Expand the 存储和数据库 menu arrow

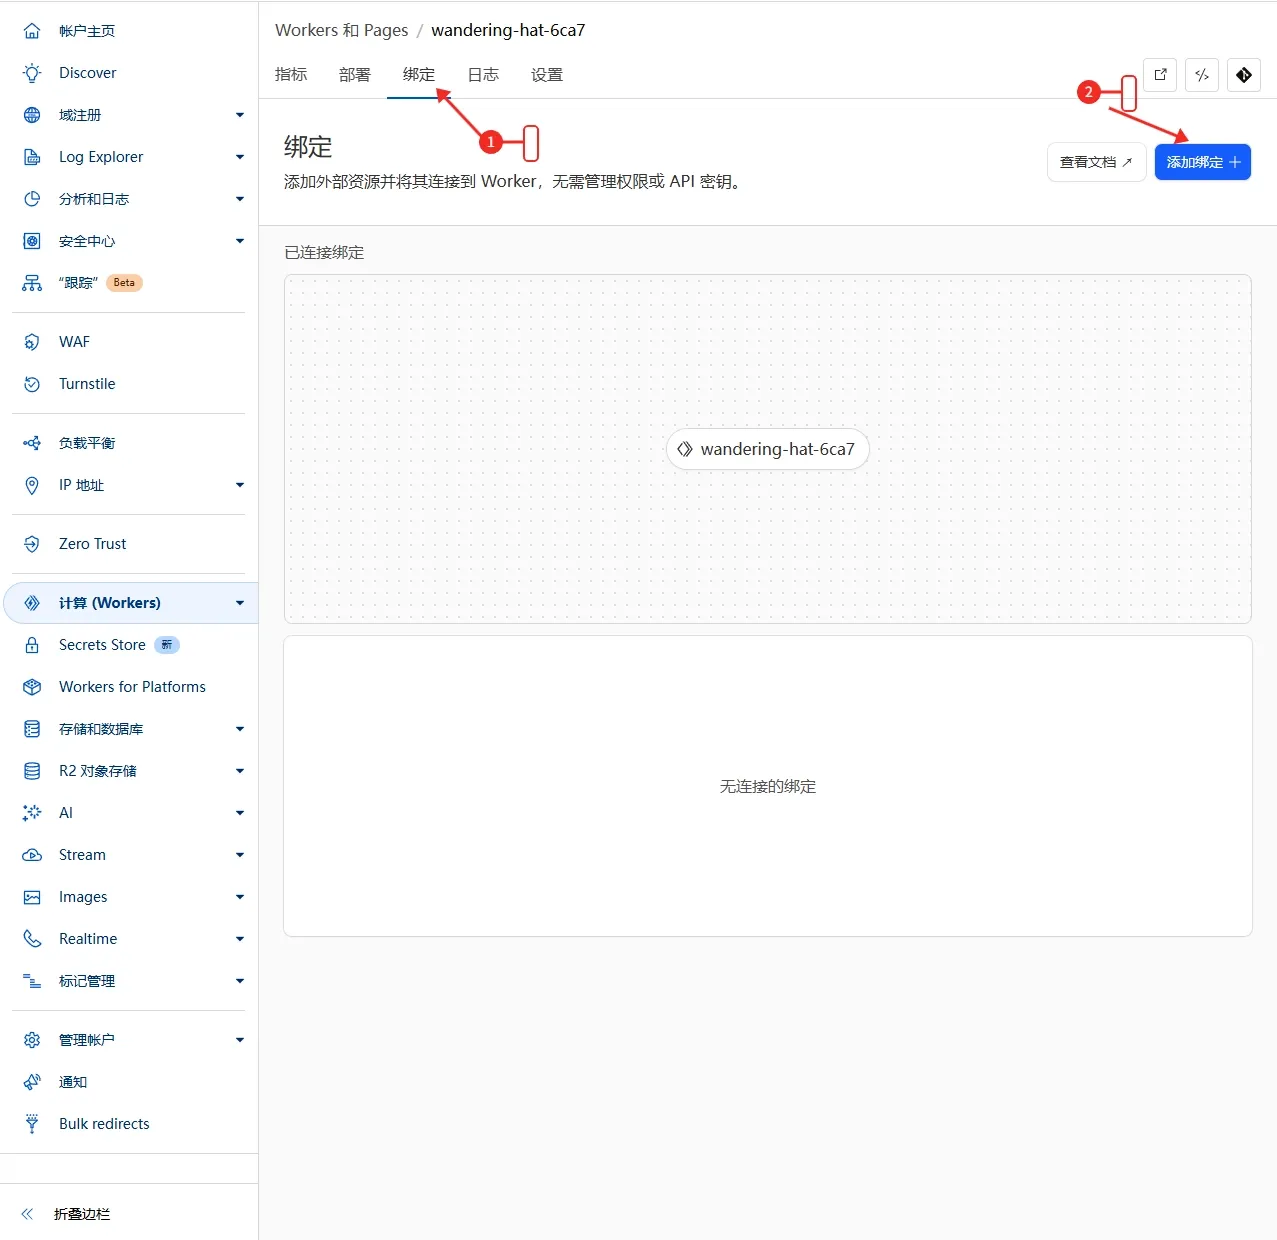[240, 729]
